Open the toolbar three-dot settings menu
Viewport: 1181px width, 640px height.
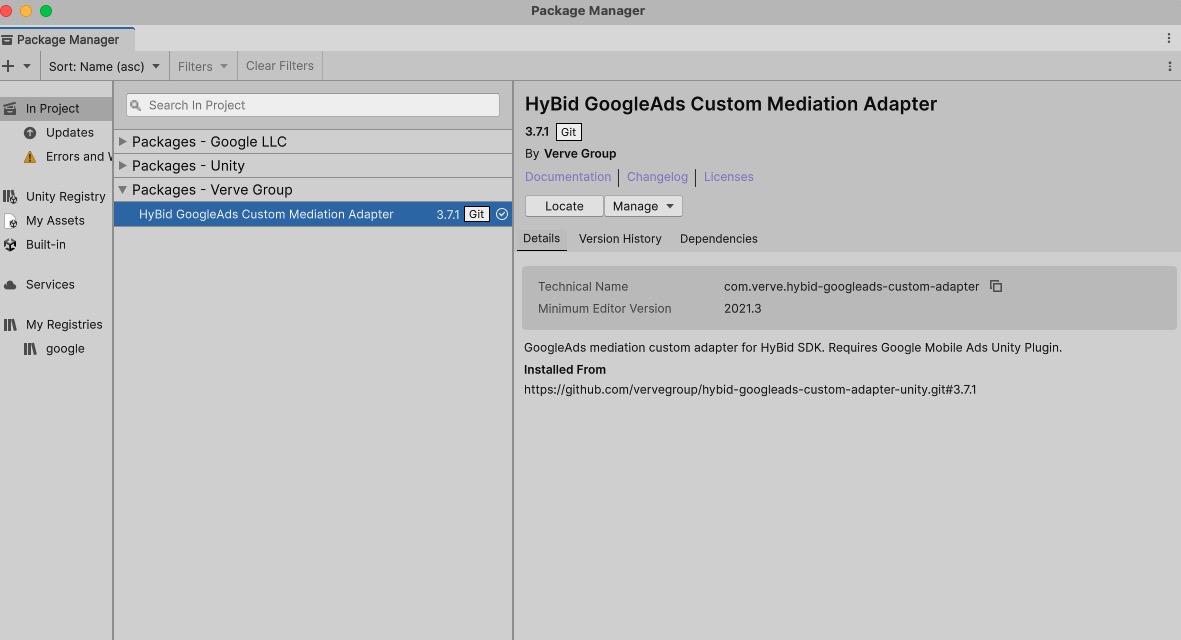[x=1169, y=66]
